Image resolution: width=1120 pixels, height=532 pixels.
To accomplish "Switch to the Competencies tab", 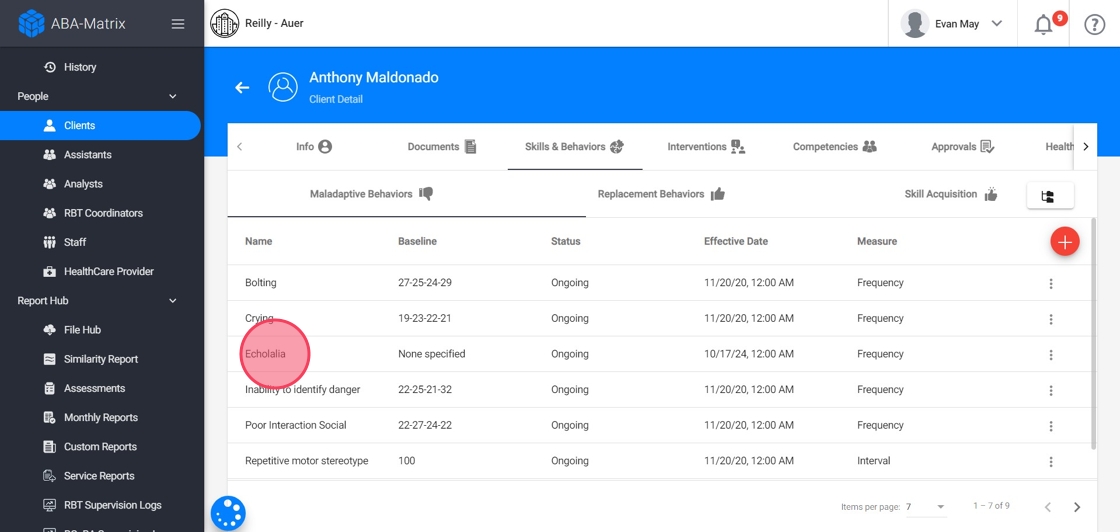I will pyautogui.click(x=835, y=147).
